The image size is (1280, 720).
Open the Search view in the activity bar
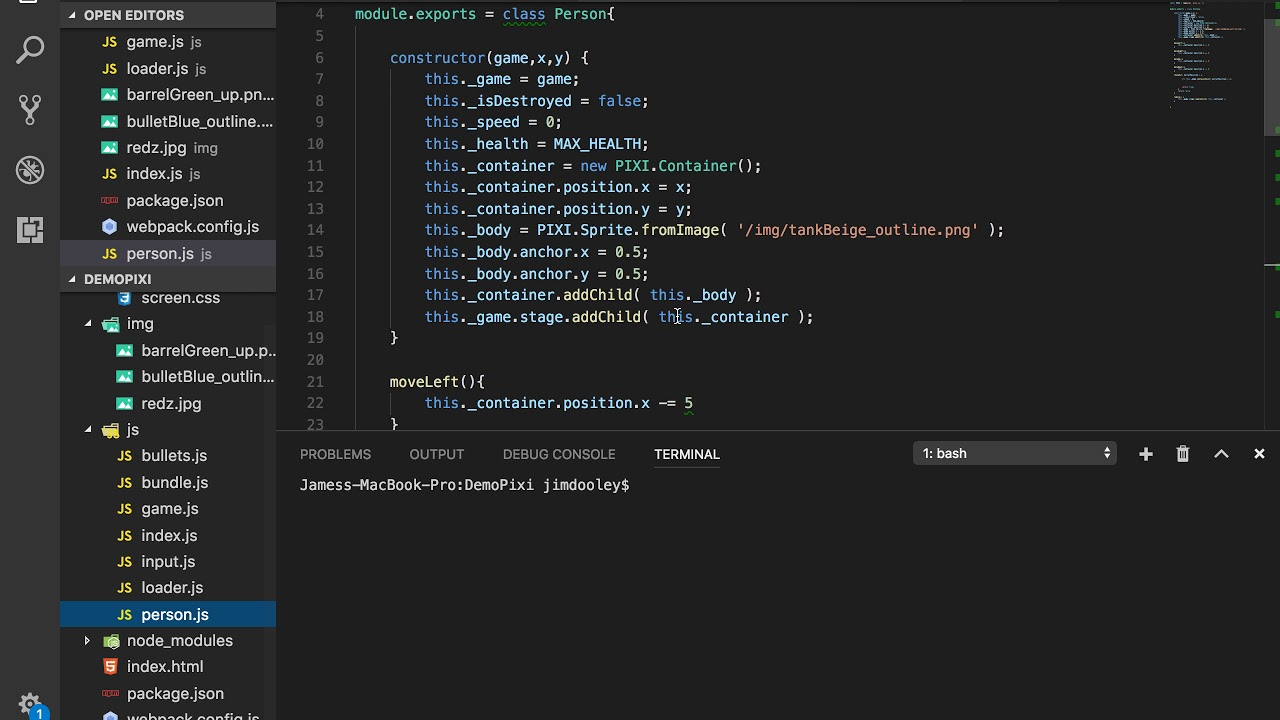click(x=30, y=48)
